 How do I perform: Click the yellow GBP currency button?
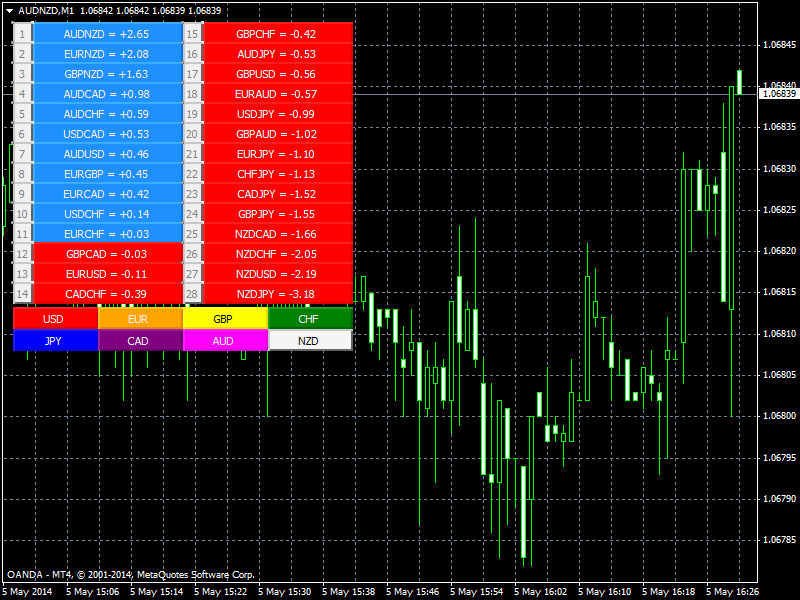[x=224, y=319]
